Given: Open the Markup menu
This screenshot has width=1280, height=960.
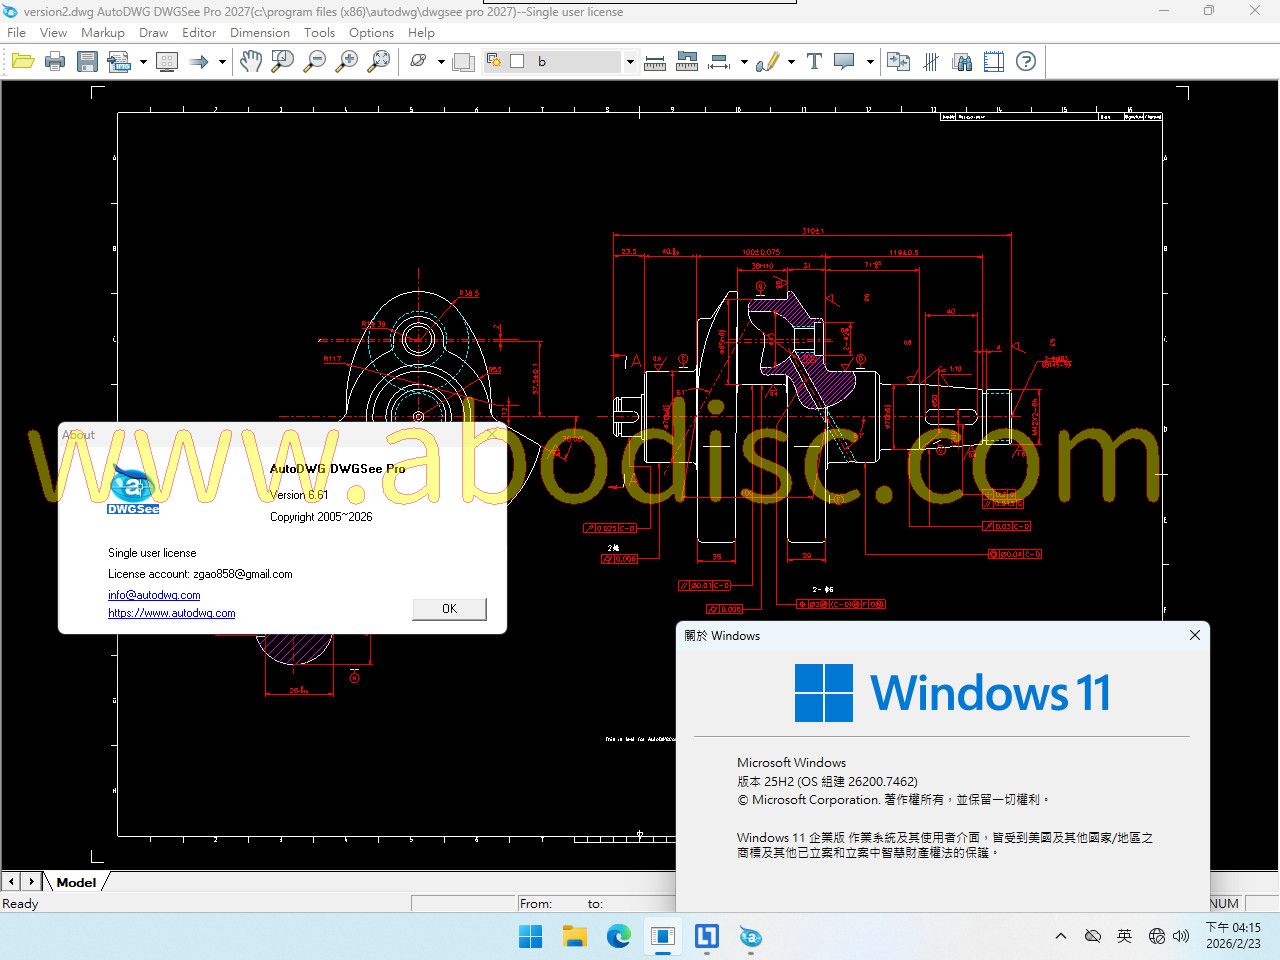Looking at the screenshot, I should tap(103, 33).
